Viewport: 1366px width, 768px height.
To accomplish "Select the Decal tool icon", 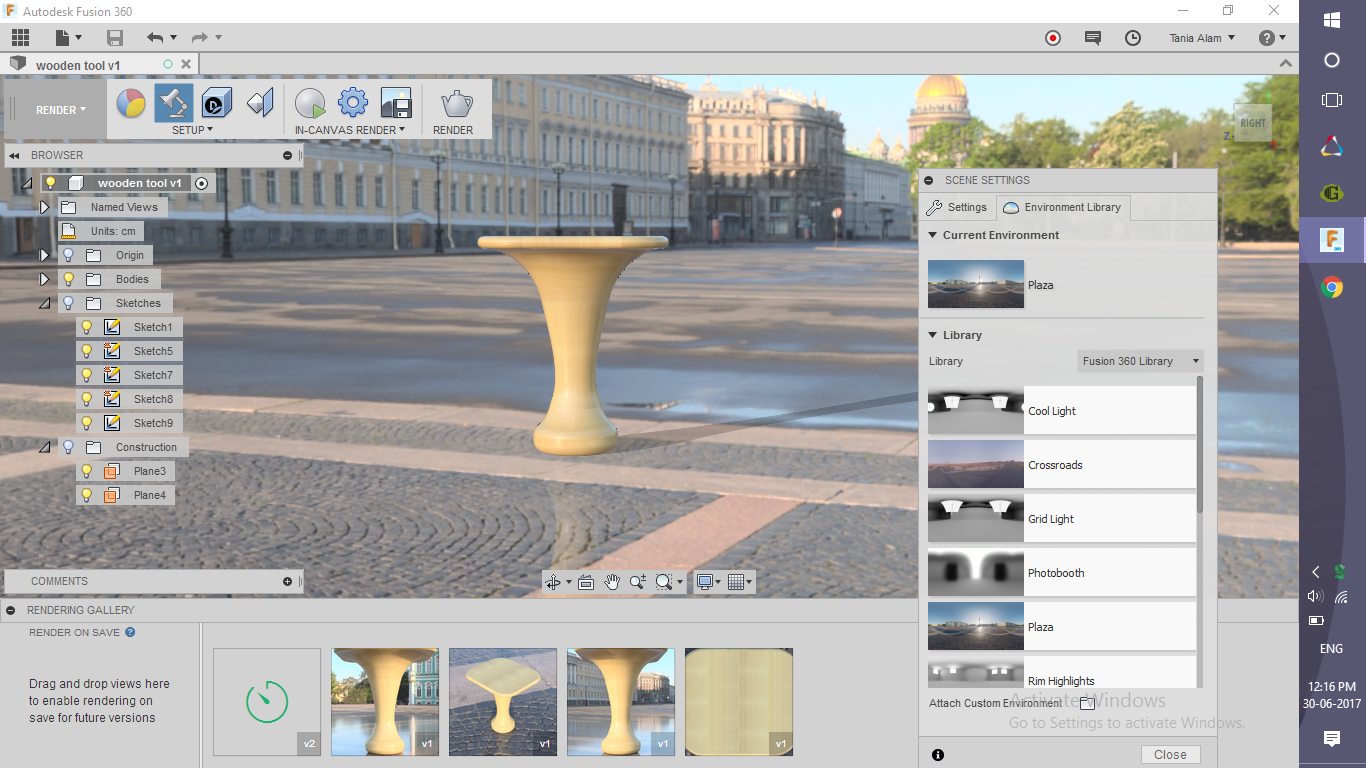I will pyautogui.click(x=217, y=103).
